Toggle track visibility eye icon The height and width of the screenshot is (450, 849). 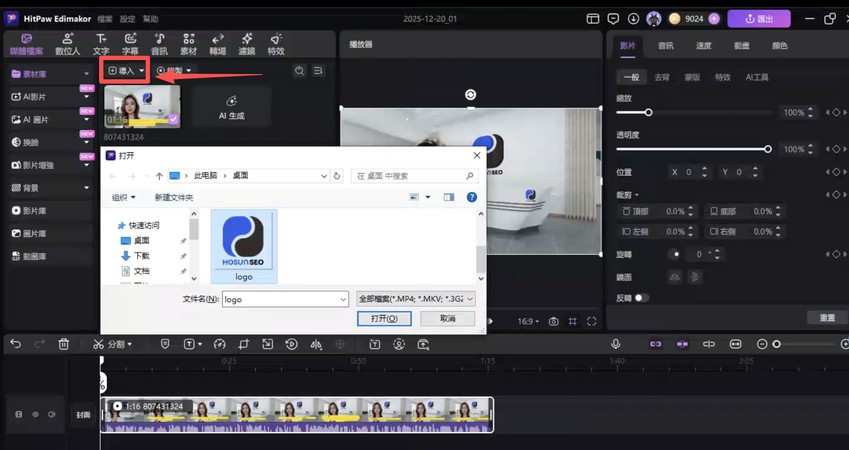click(x=35, y=414)
